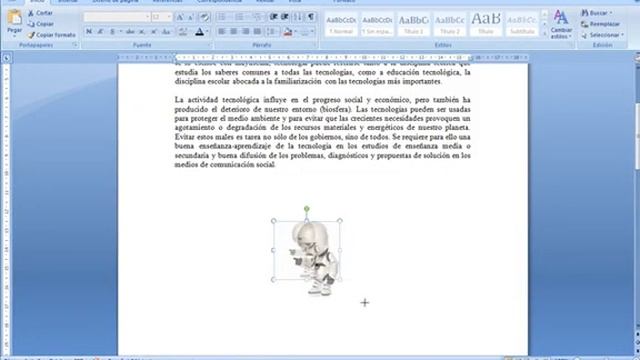Image resolution: width=640 pixels, height=360 pixels.
Task: Click the bottom-left image sizing handle
Action: 273,280
